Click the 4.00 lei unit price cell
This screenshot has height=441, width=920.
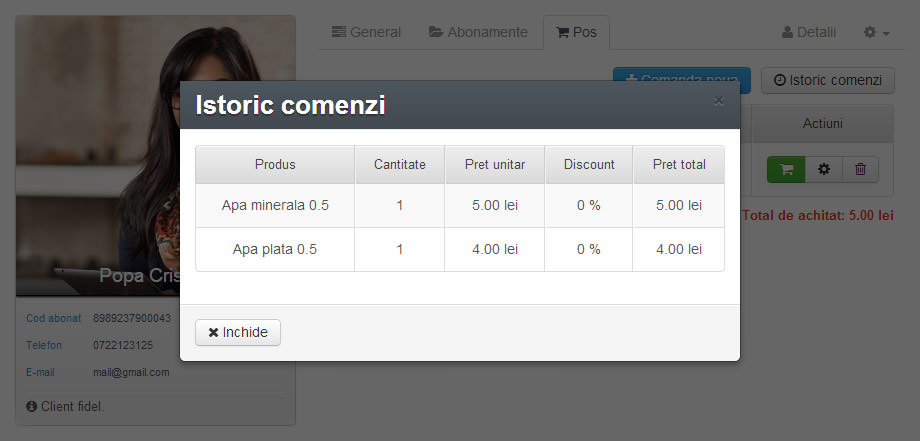pos(495,250)
